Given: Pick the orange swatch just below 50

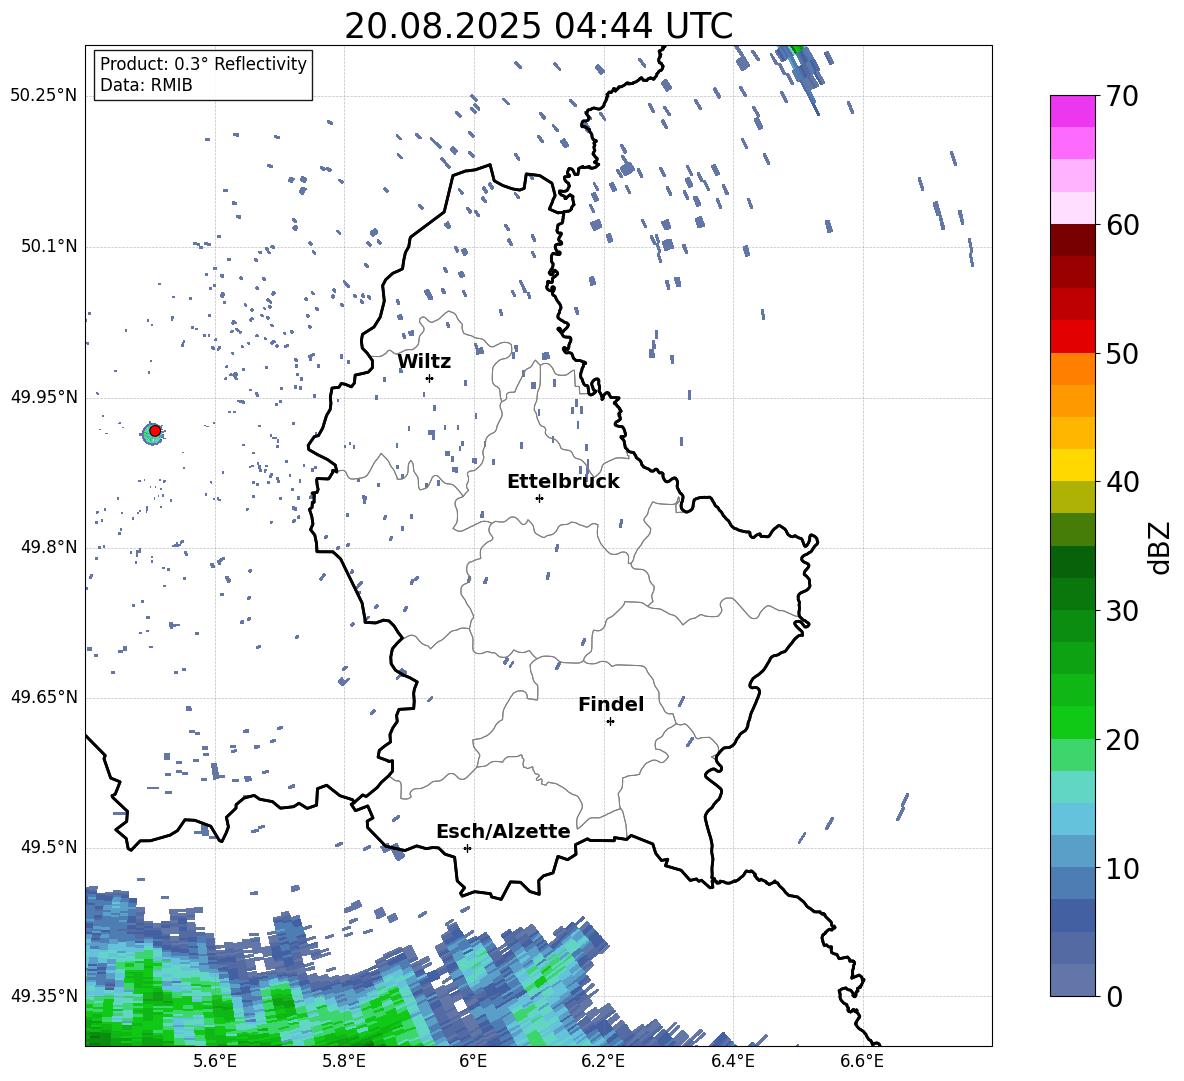Looking at the screenshot, I should (x=1072, y=369).
